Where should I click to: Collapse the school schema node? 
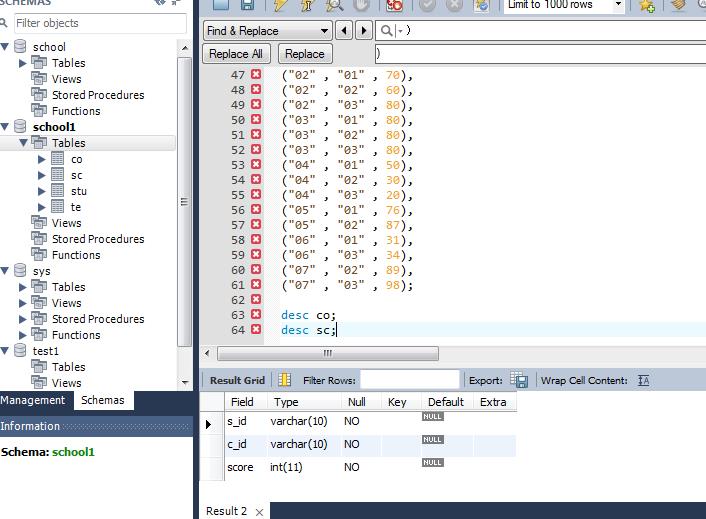click(x=5, y=46)
